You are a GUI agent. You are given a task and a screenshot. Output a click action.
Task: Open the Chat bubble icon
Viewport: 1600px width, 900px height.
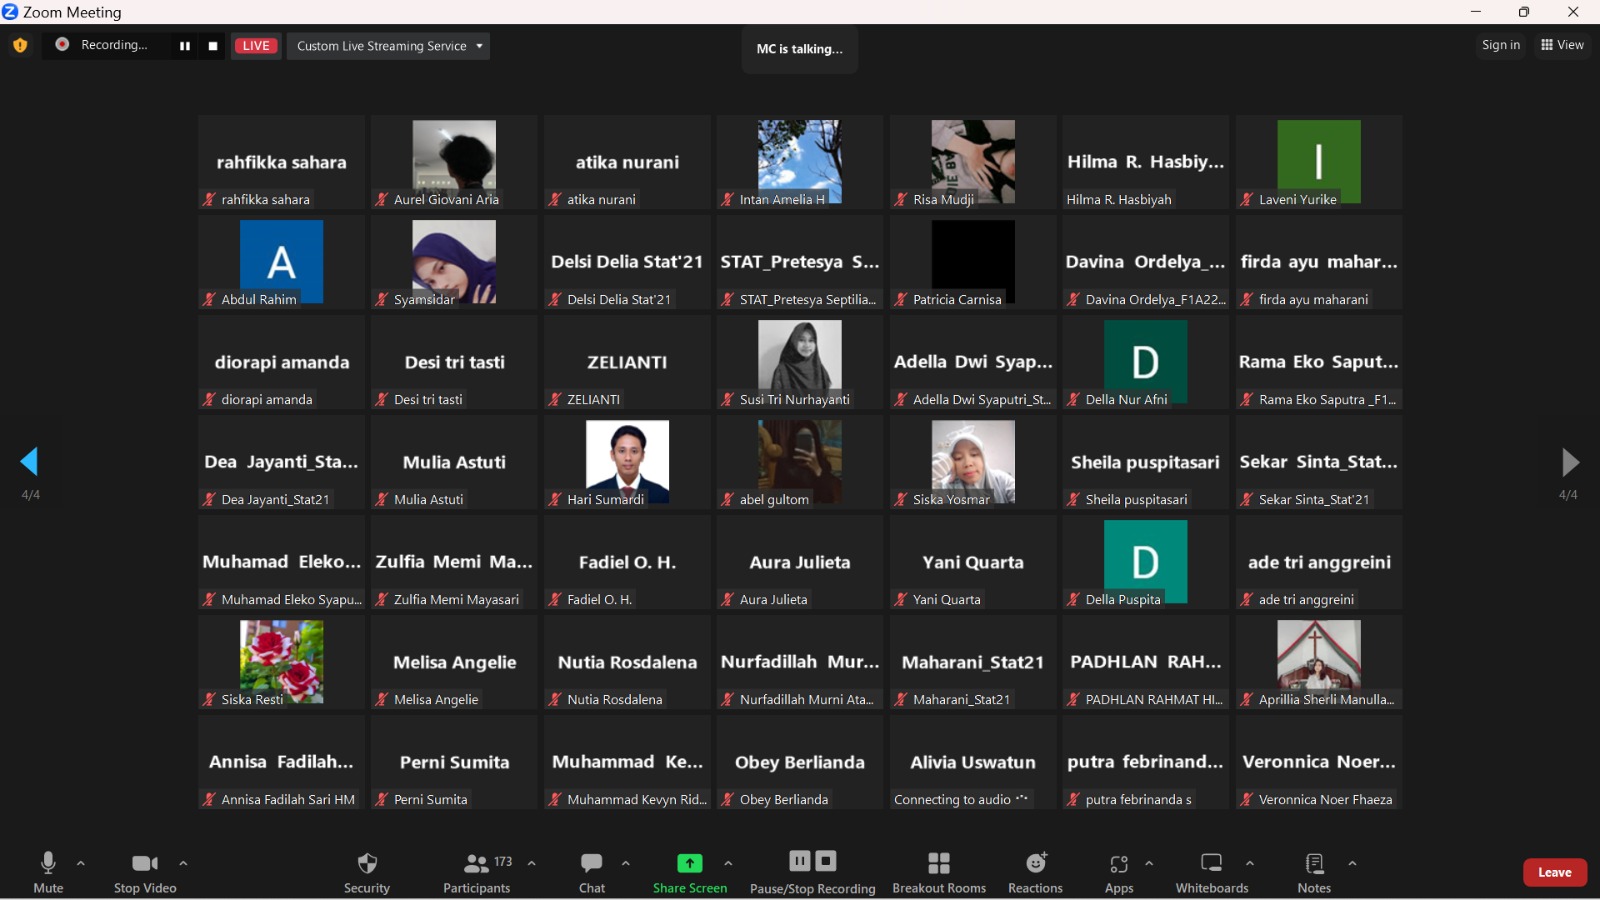click(x=592, y=863)
